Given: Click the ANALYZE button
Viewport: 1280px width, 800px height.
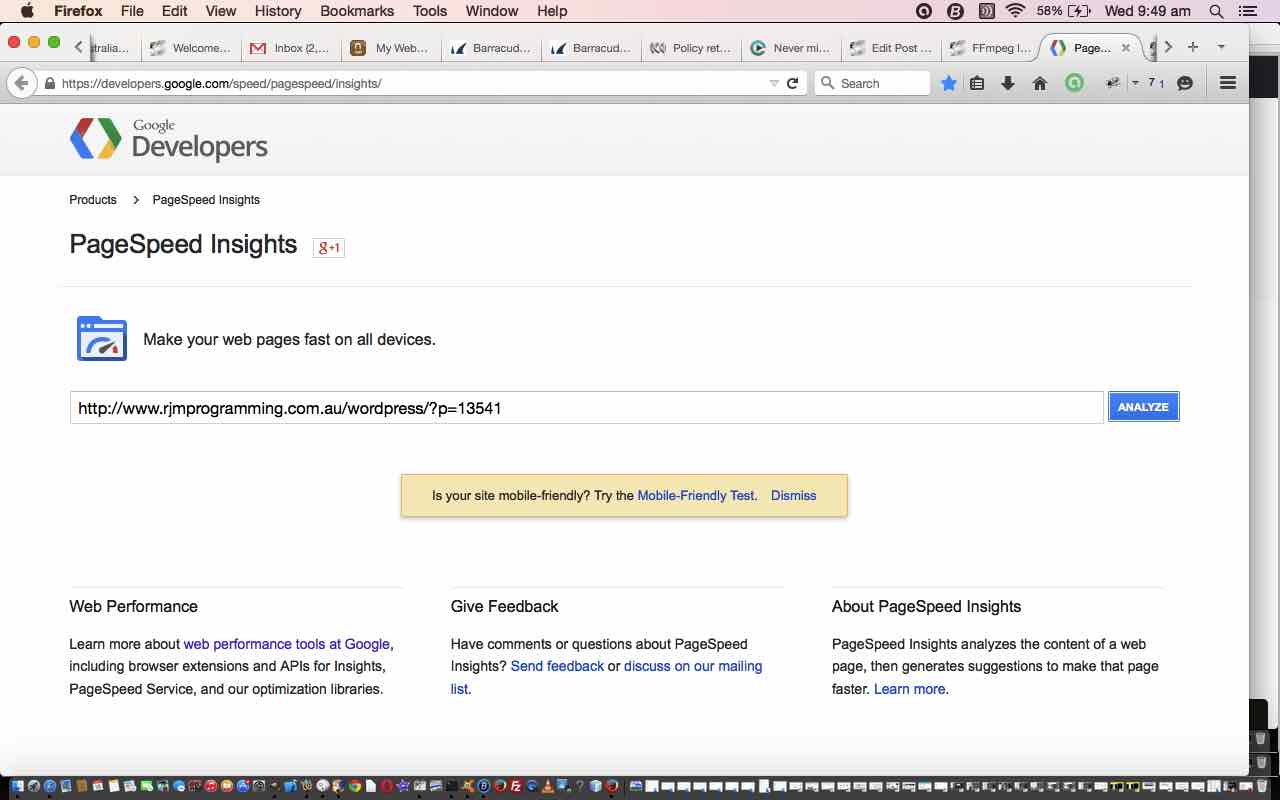Looking at the screenshot, I should pos(1143,407).
